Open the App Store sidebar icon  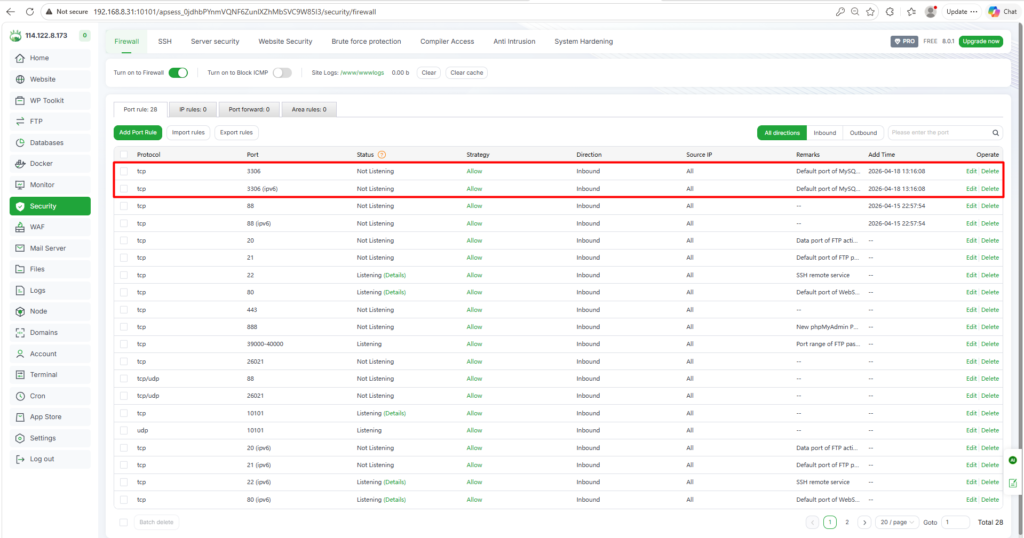pyautogui.click(x=21, y=417)
